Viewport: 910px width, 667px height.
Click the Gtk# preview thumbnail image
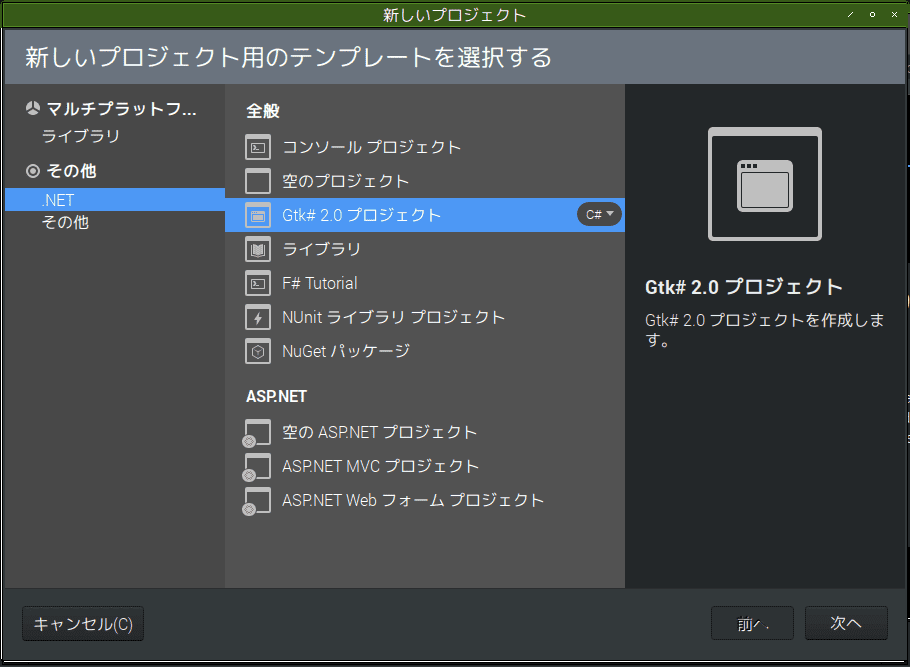click(764, 185)
